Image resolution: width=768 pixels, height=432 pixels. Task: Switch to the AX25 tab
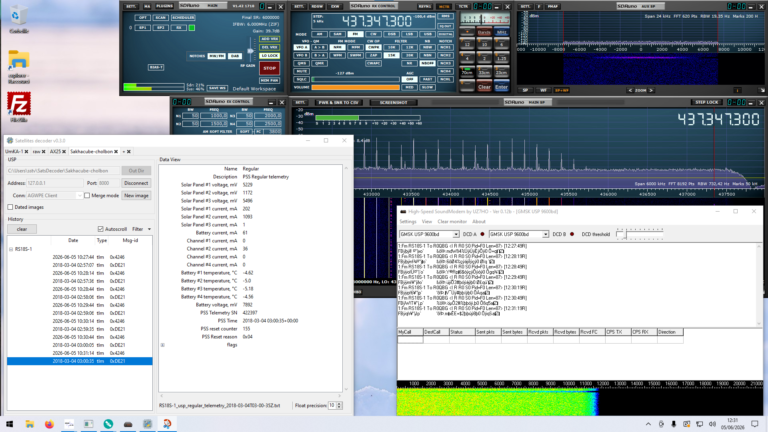click(x=55, y=152)
